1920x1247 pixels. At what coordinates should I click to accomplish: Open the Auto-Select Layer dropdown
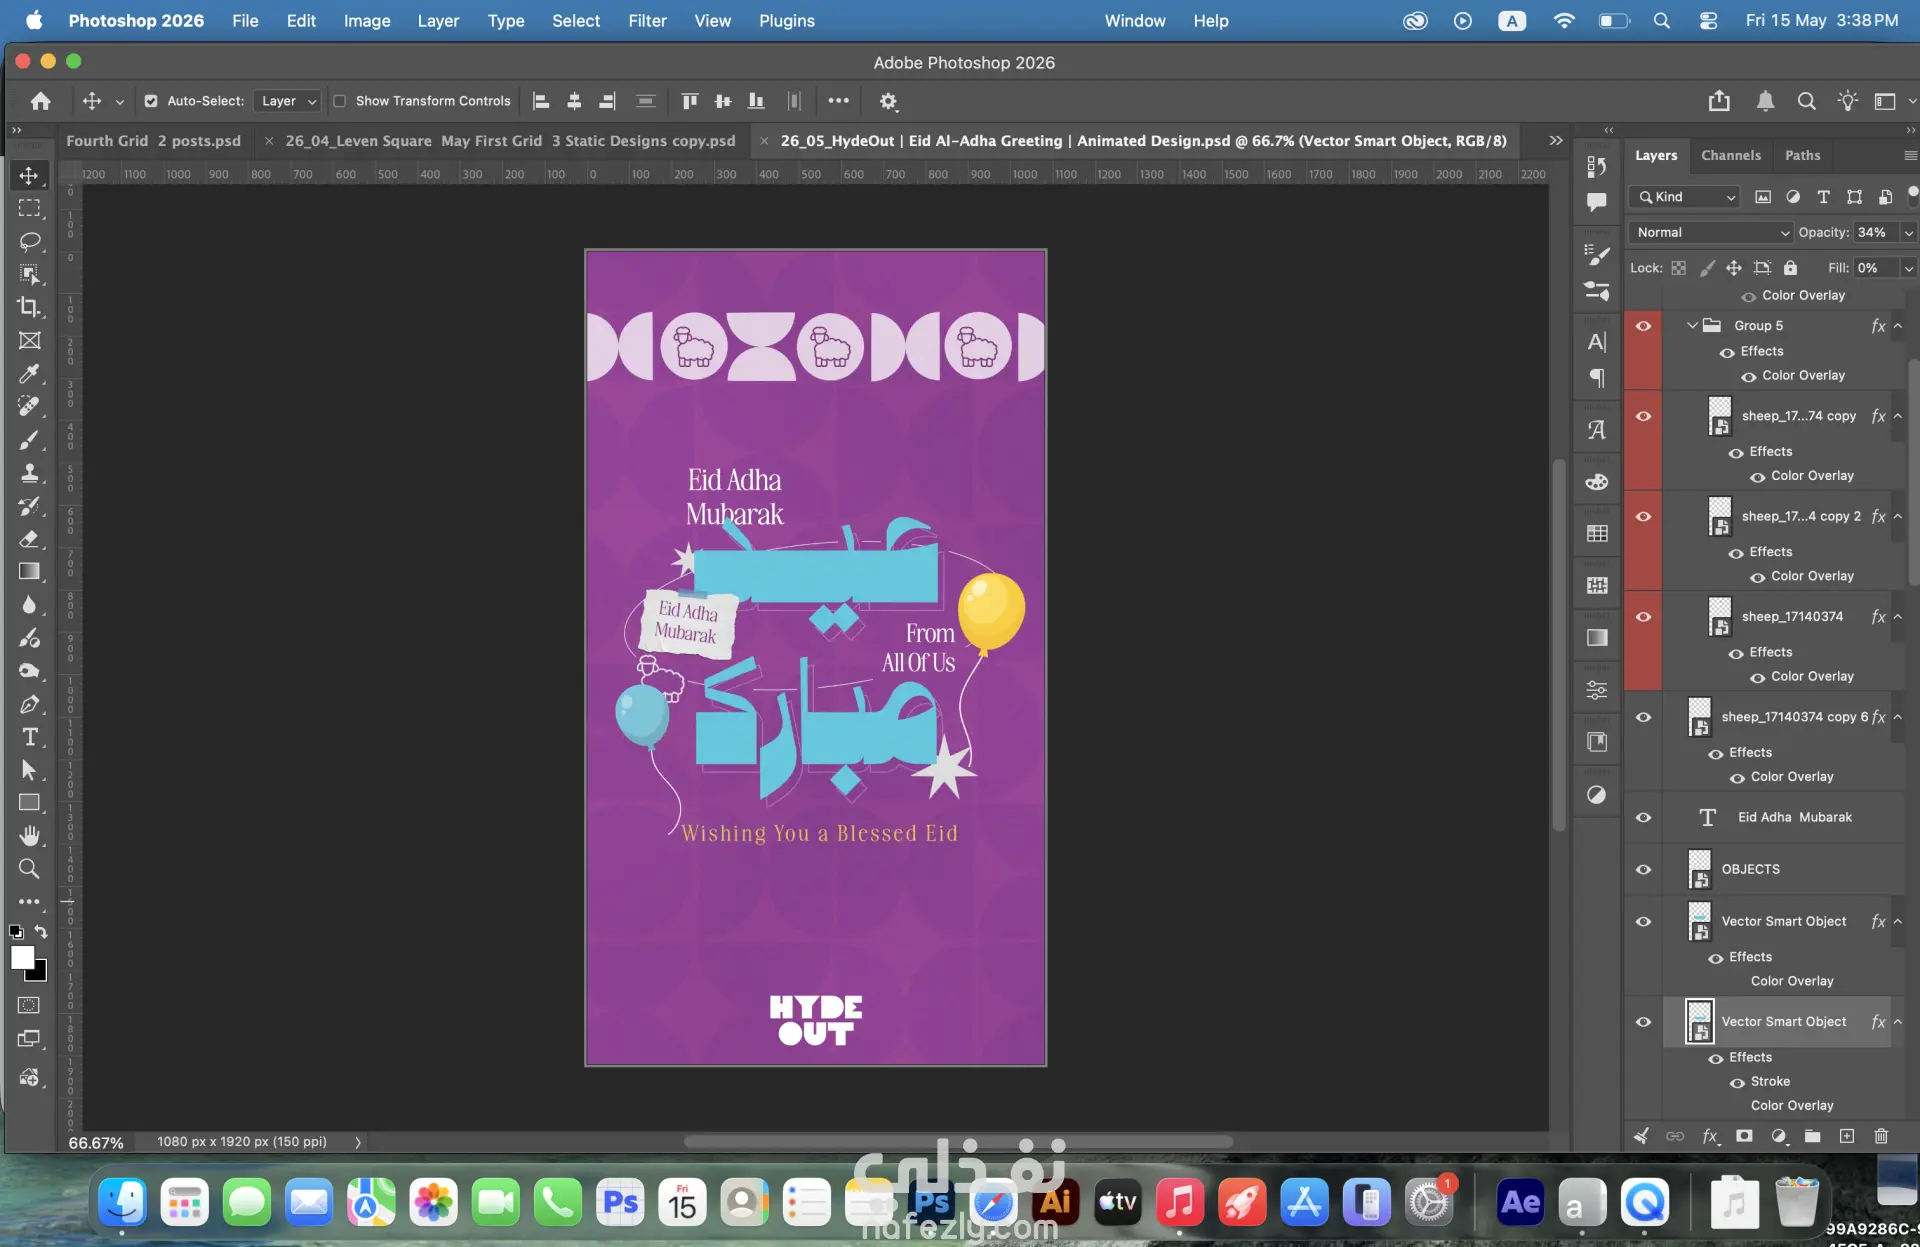(286, 101)
